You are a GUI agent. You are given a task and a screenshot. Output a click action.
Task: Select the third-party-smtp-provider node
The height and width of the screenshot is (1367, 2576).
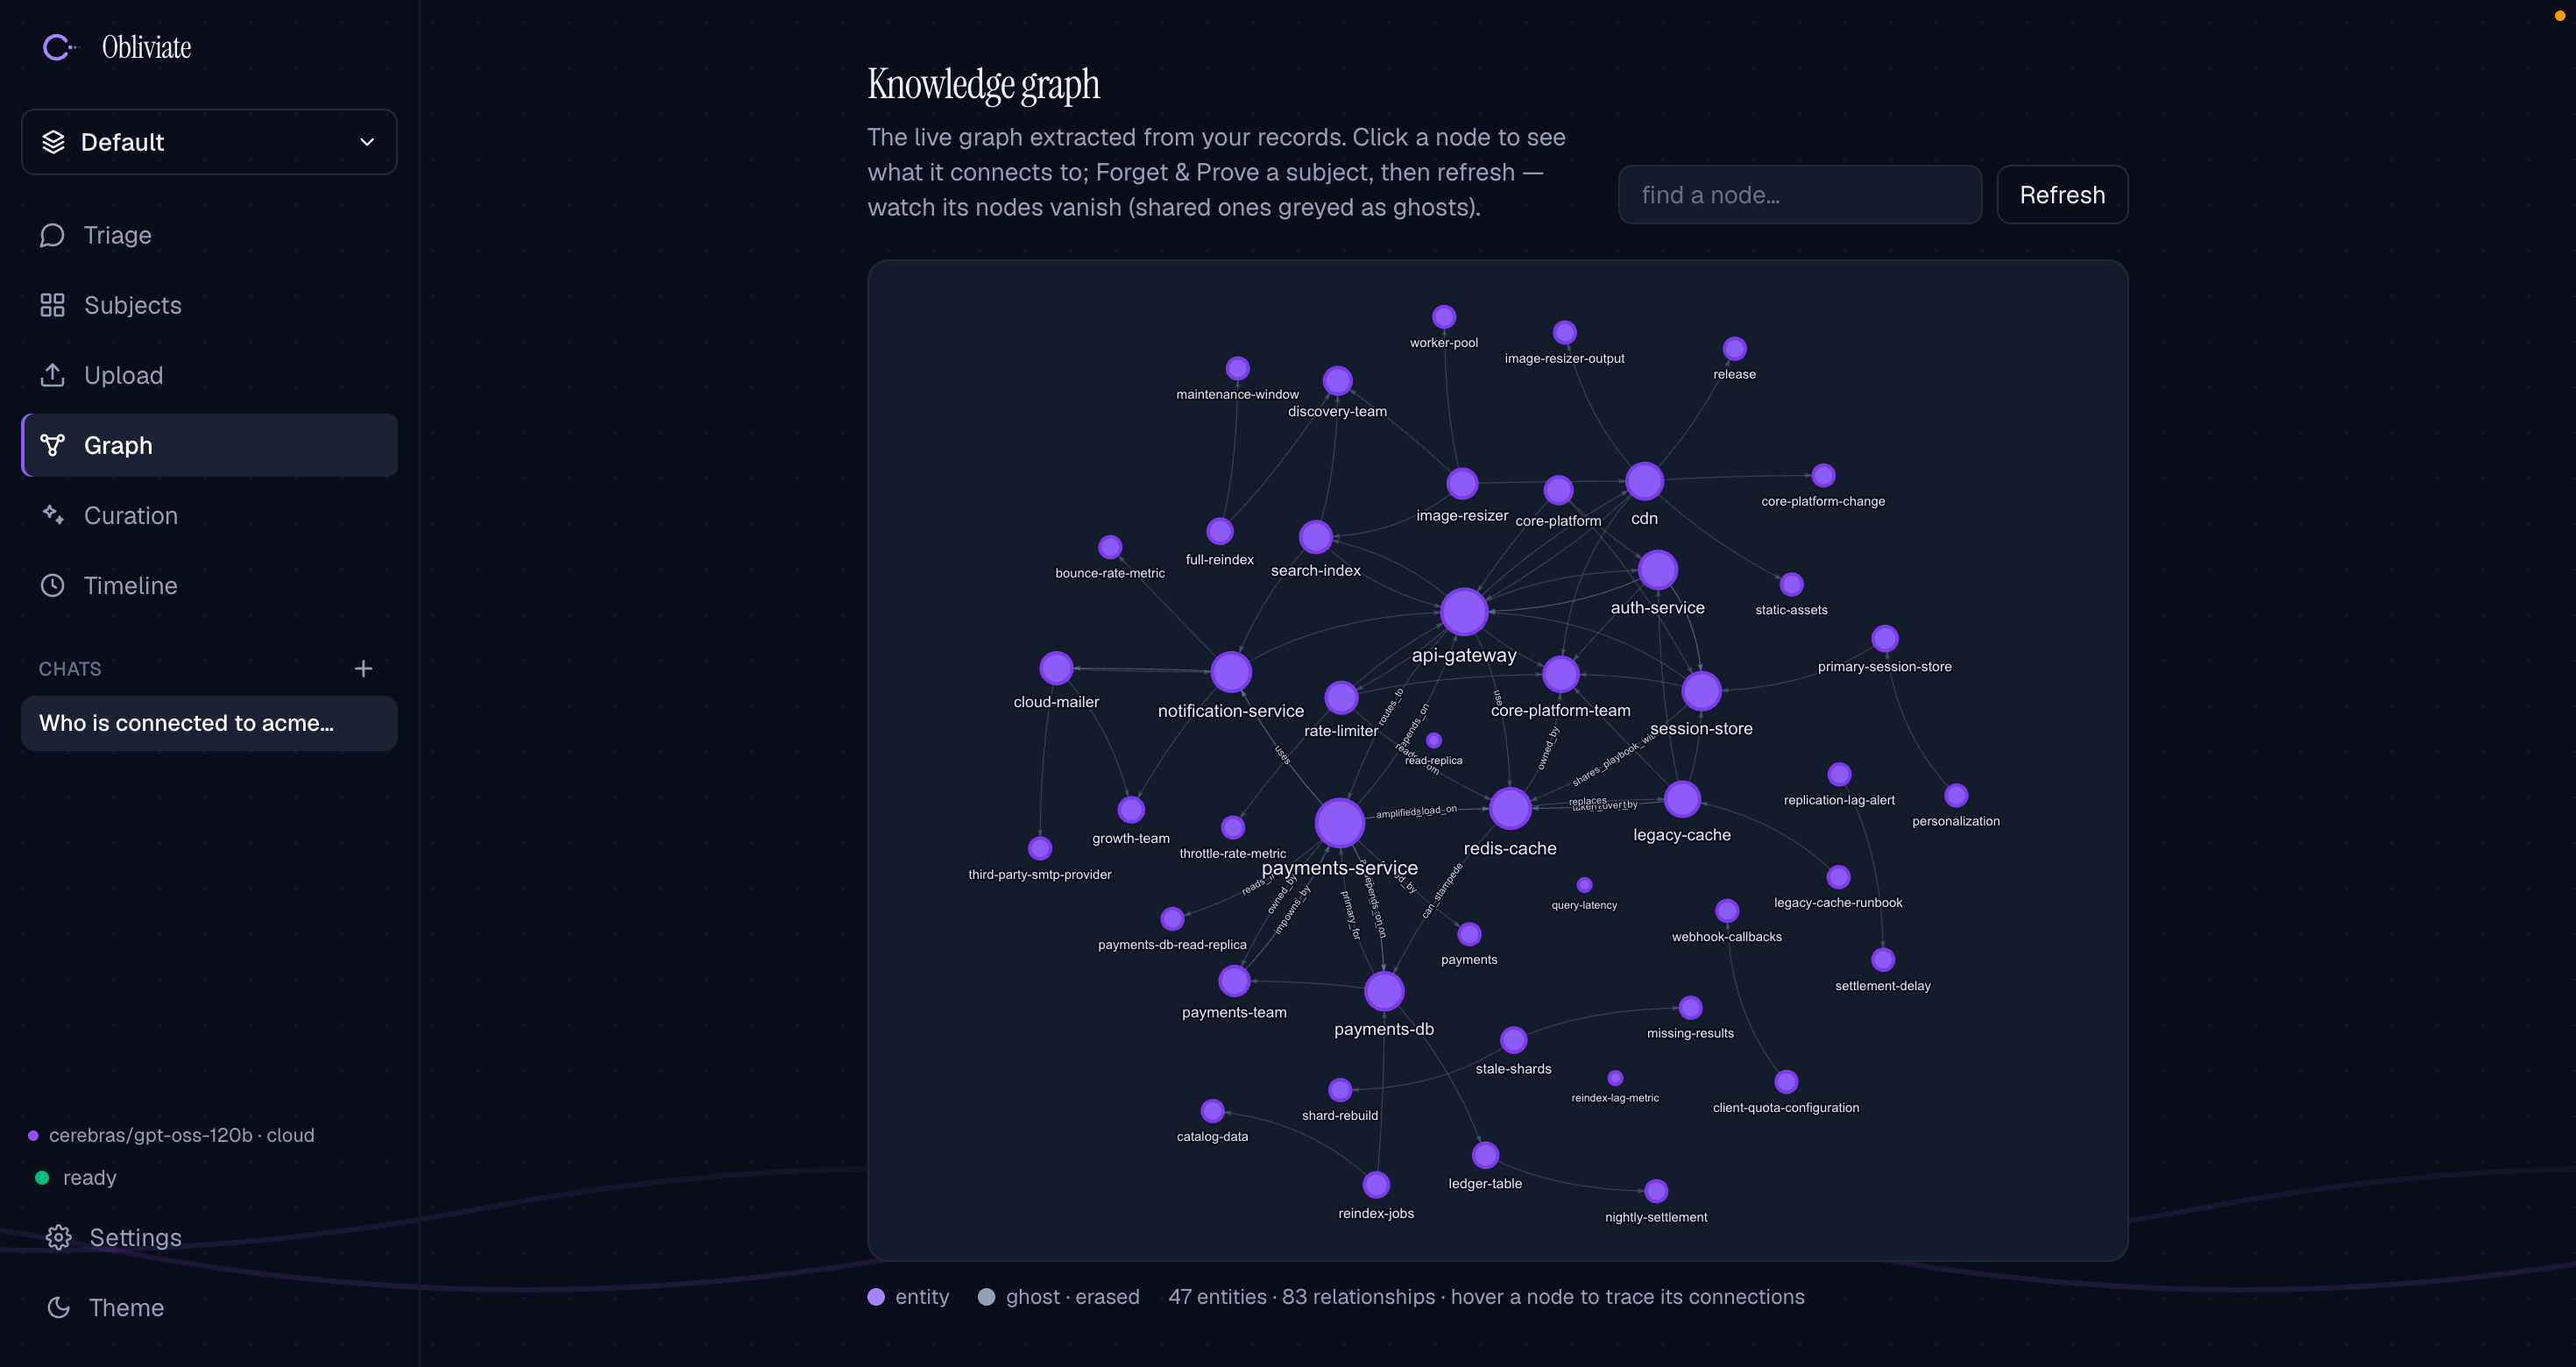(x=1040, y=849)
